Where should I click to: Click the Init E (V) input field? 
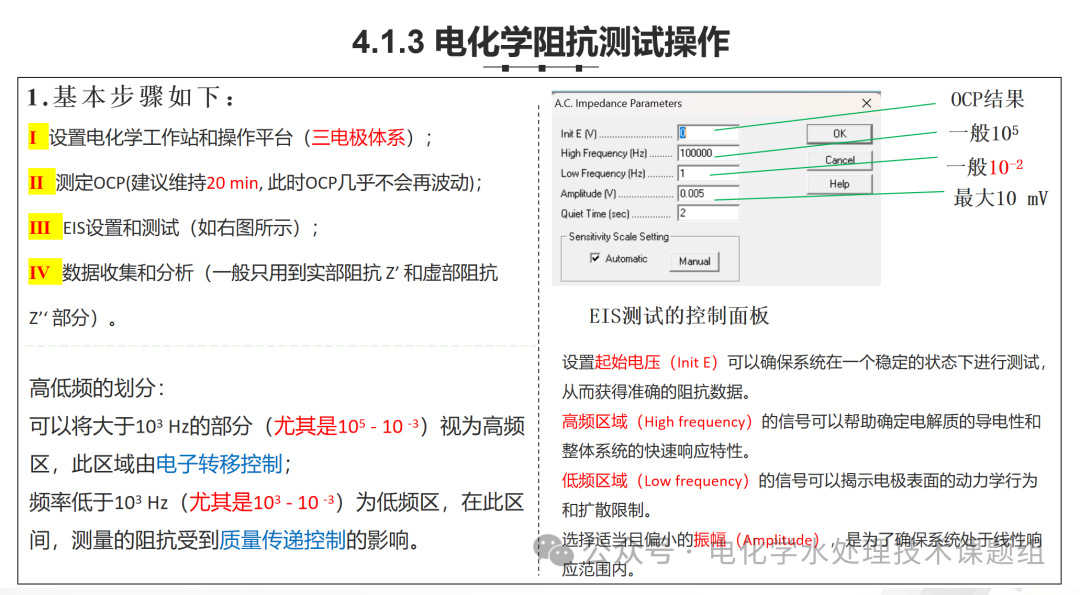[x=708, y=133]
